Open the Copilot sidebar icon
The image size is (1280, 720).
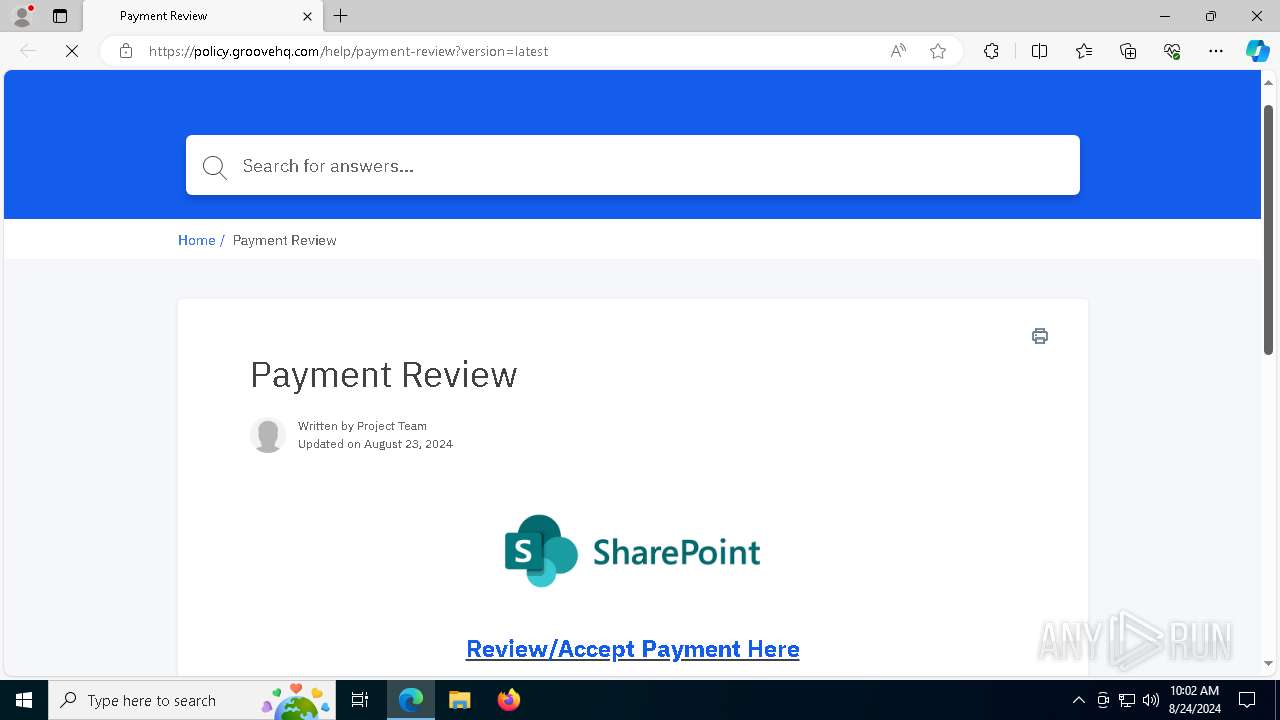point(1257,51)
